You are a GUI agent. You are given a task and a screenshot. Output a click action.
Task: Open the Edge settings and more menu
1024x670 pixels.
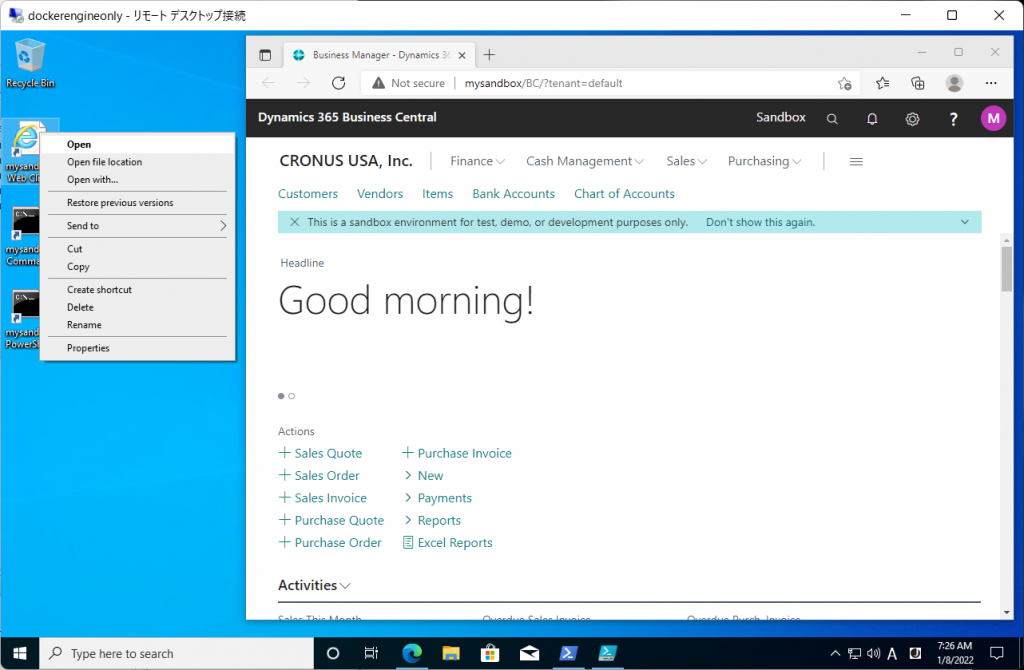point(991,83)
